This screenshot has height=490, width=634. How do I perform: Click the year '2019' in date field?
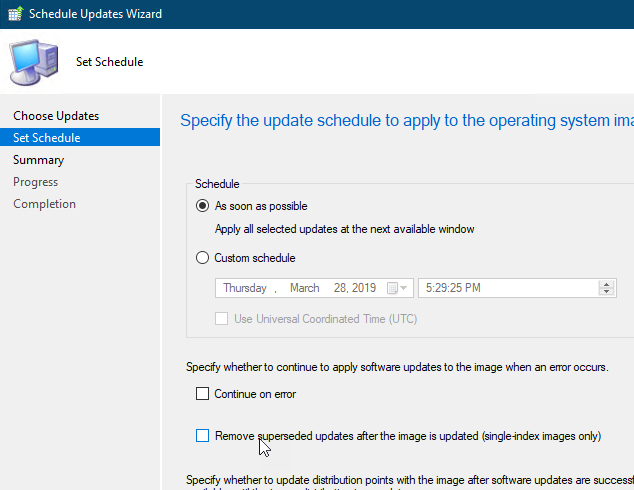pyautogui.click(x=362, y=288)
